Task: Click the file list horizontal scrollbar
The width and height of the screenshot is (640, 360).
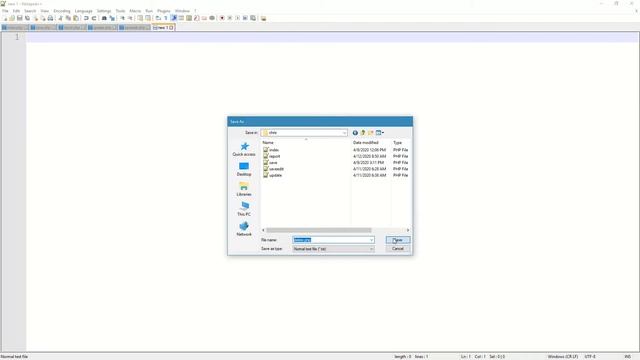Action: tap(319, 230)
